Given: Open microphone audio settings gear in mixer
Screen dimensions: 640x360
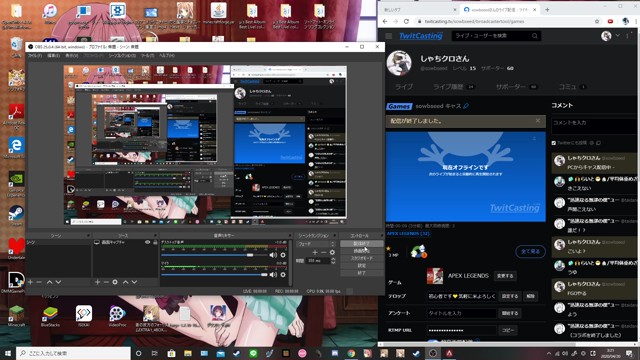Looking at the screenshot, I should coord(283,275).
